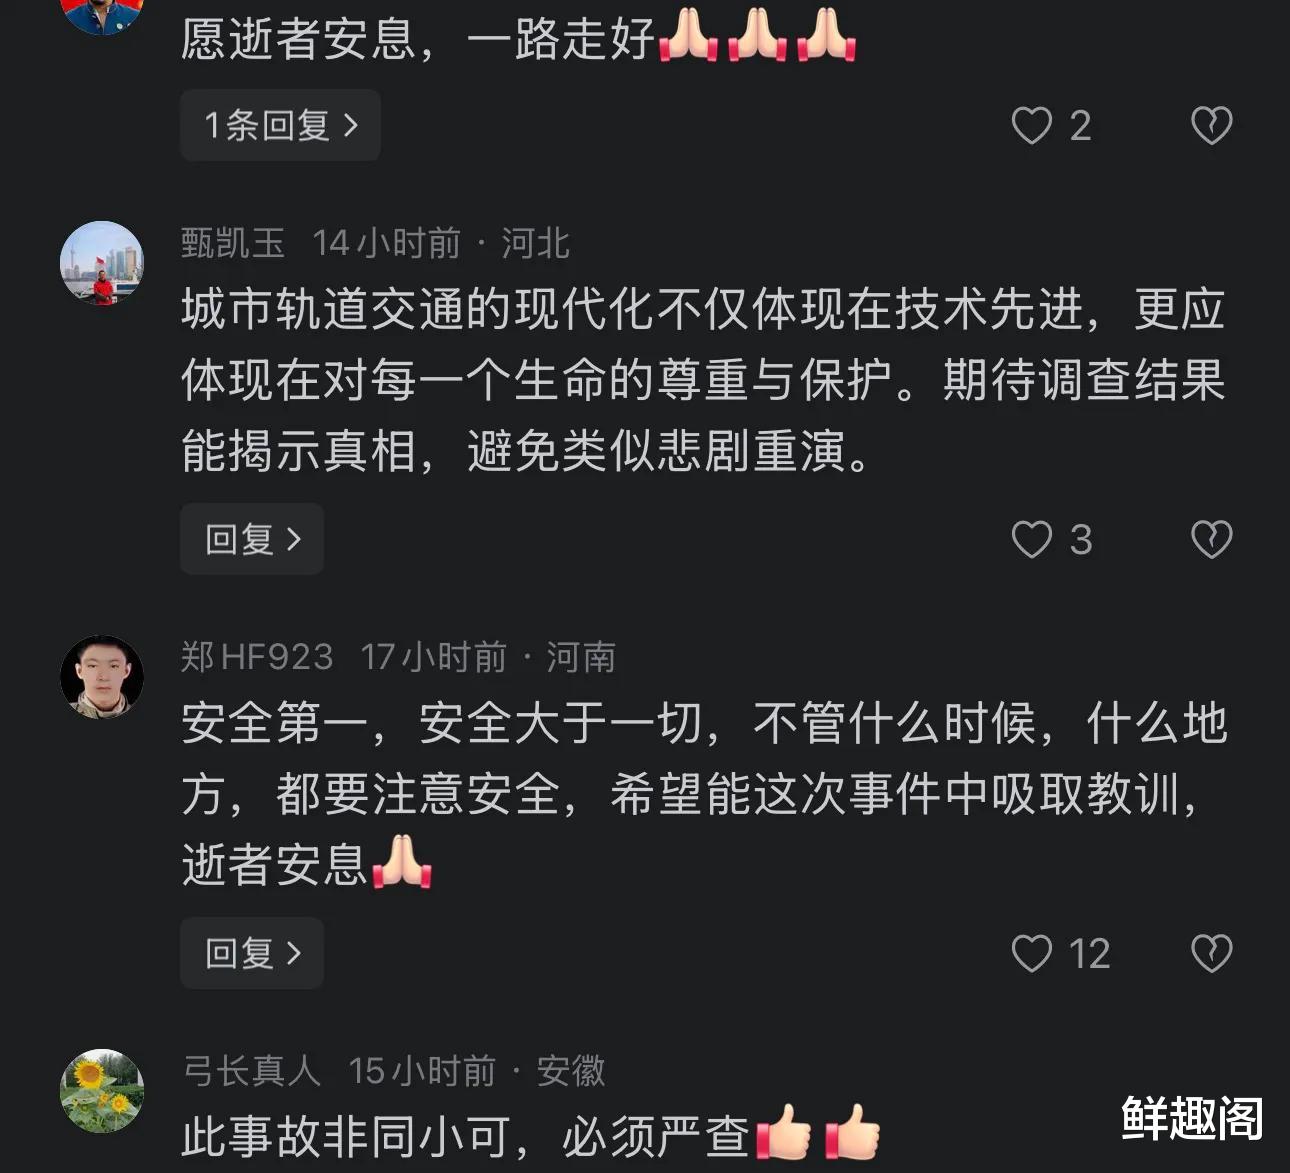Open username 弓长真人 profile link
This screenshot has width=1290, height=1173.
click(x=251, y=1071)
